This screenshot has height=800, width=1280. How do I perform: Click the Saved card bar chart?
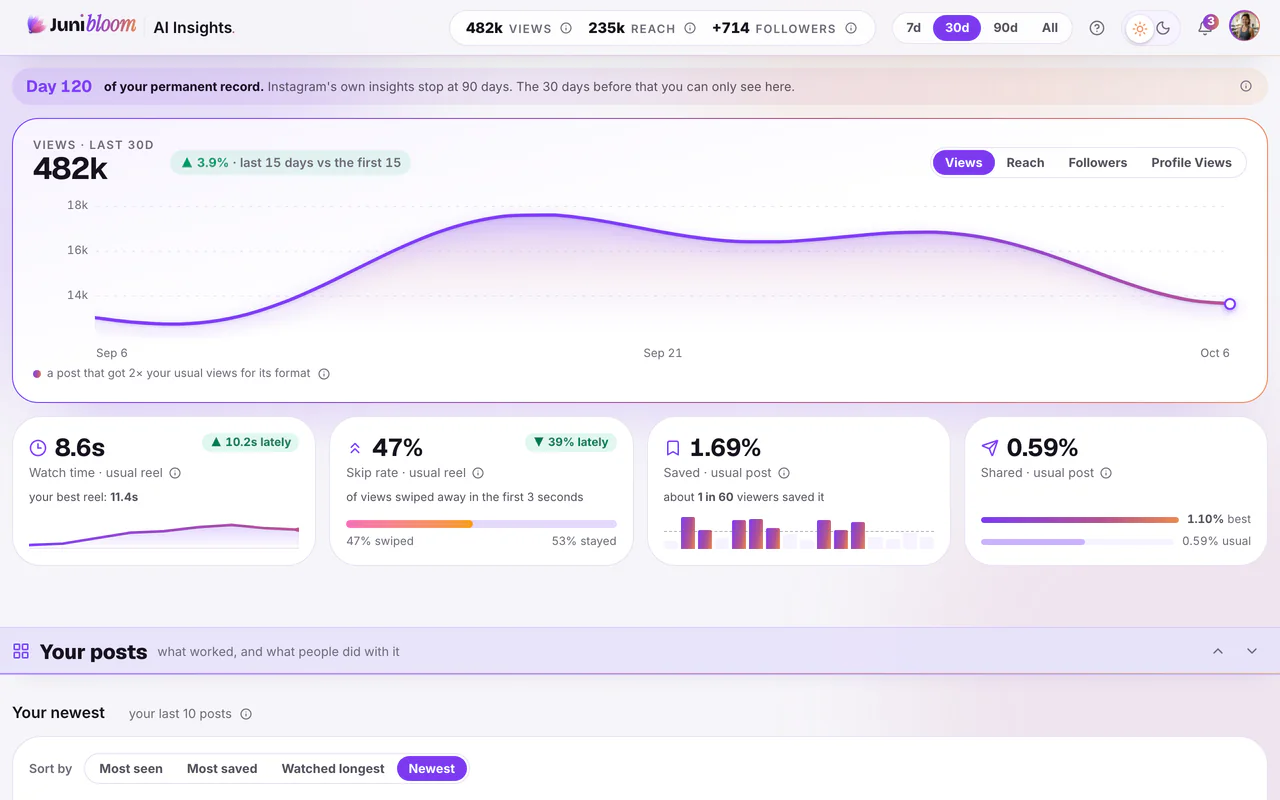click(798, 533)
